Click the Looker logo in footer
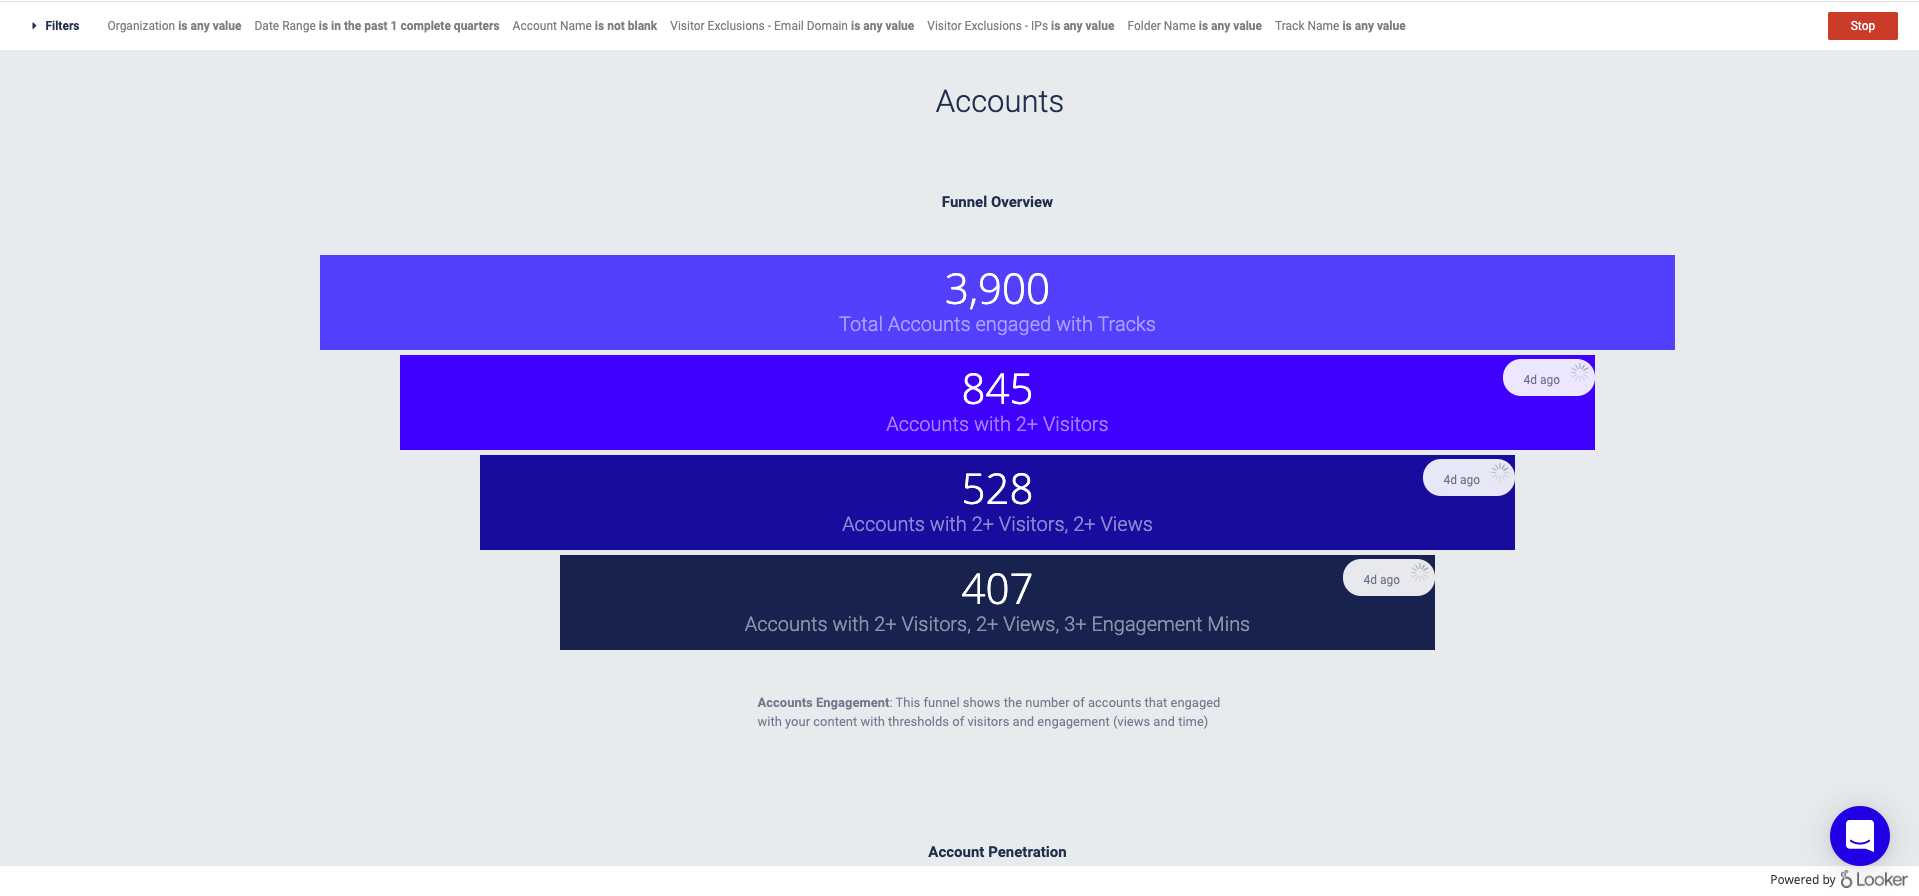 (x=1873, y=880)
